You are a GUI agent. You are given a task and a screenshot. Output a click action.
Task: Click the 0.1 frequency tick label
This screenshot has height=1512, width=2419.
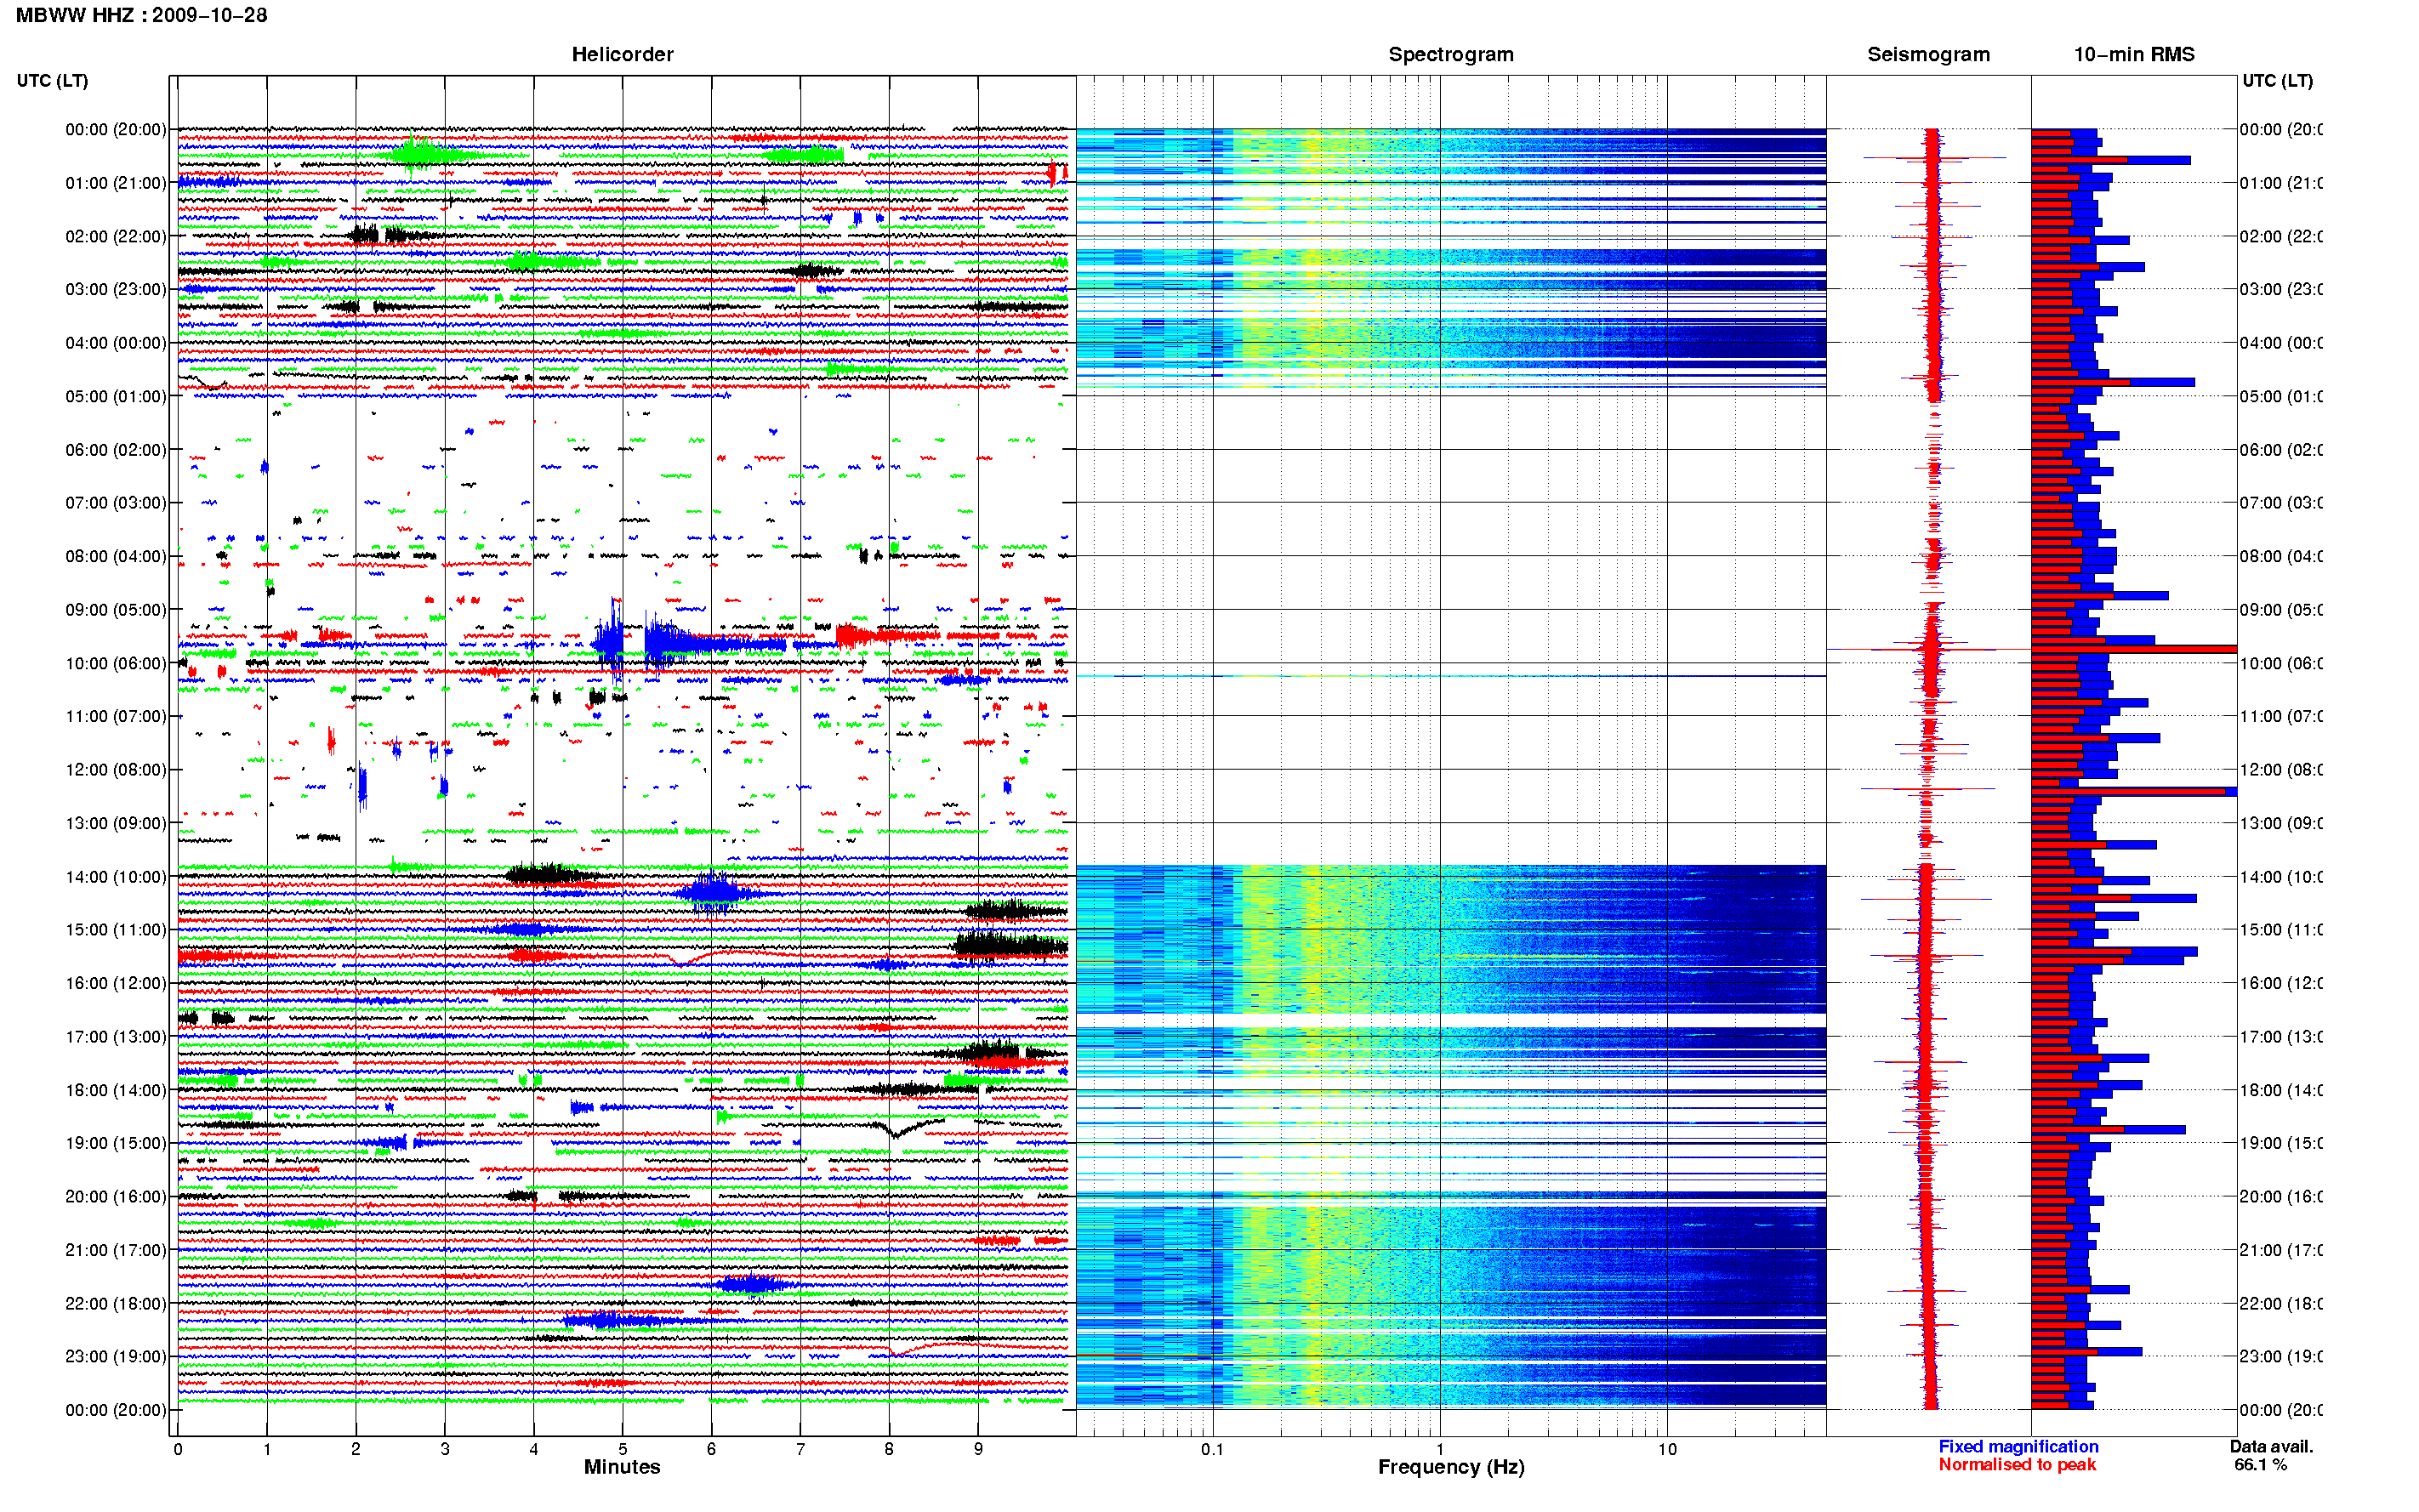1212,1449
